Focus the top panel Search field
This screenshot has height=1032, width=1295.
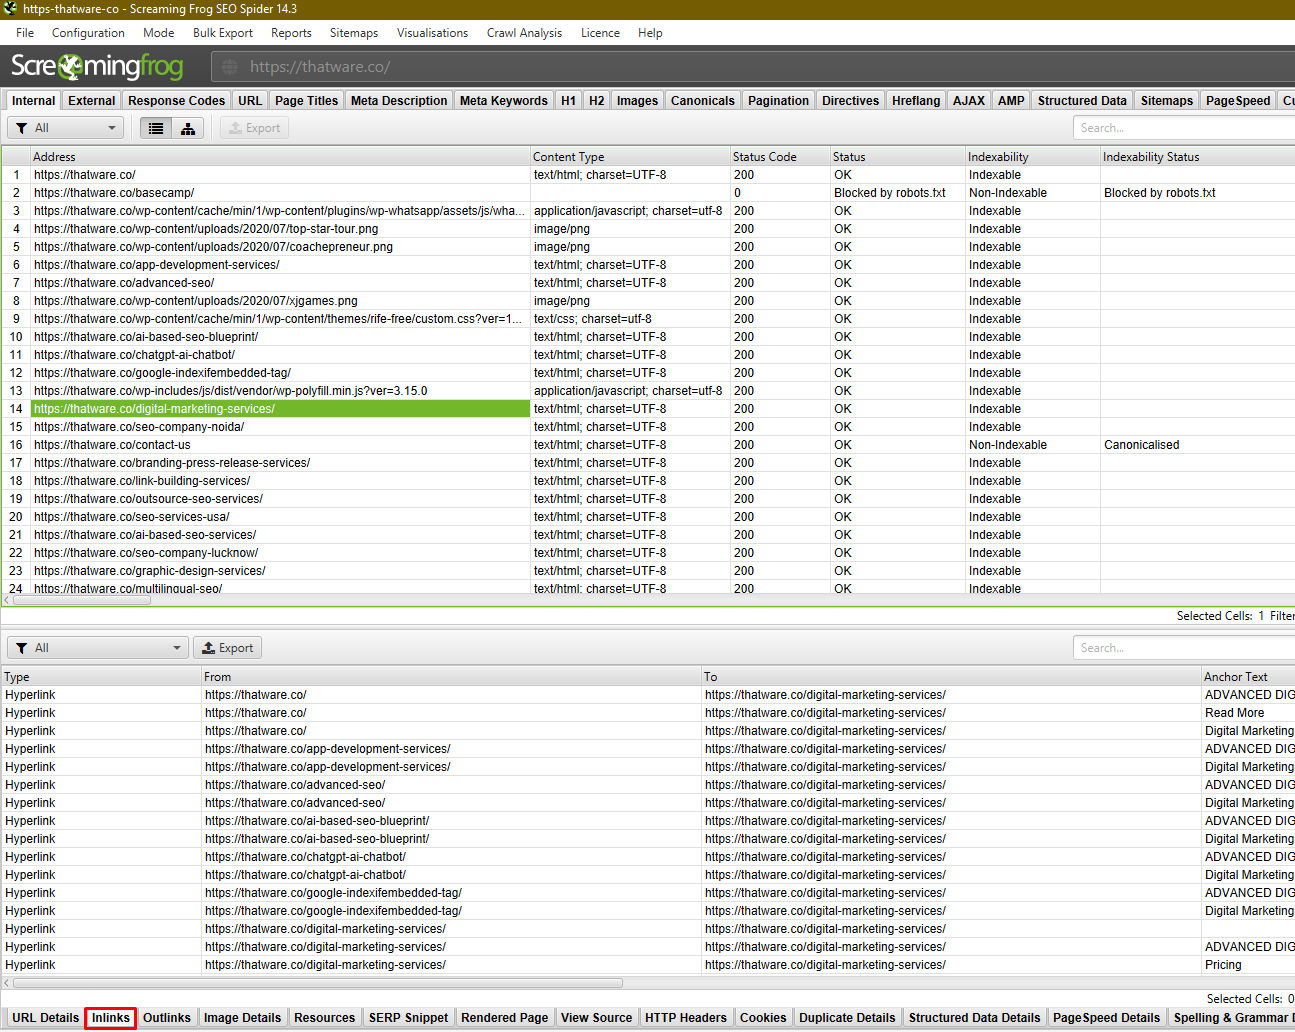[x=1184, y=128]
